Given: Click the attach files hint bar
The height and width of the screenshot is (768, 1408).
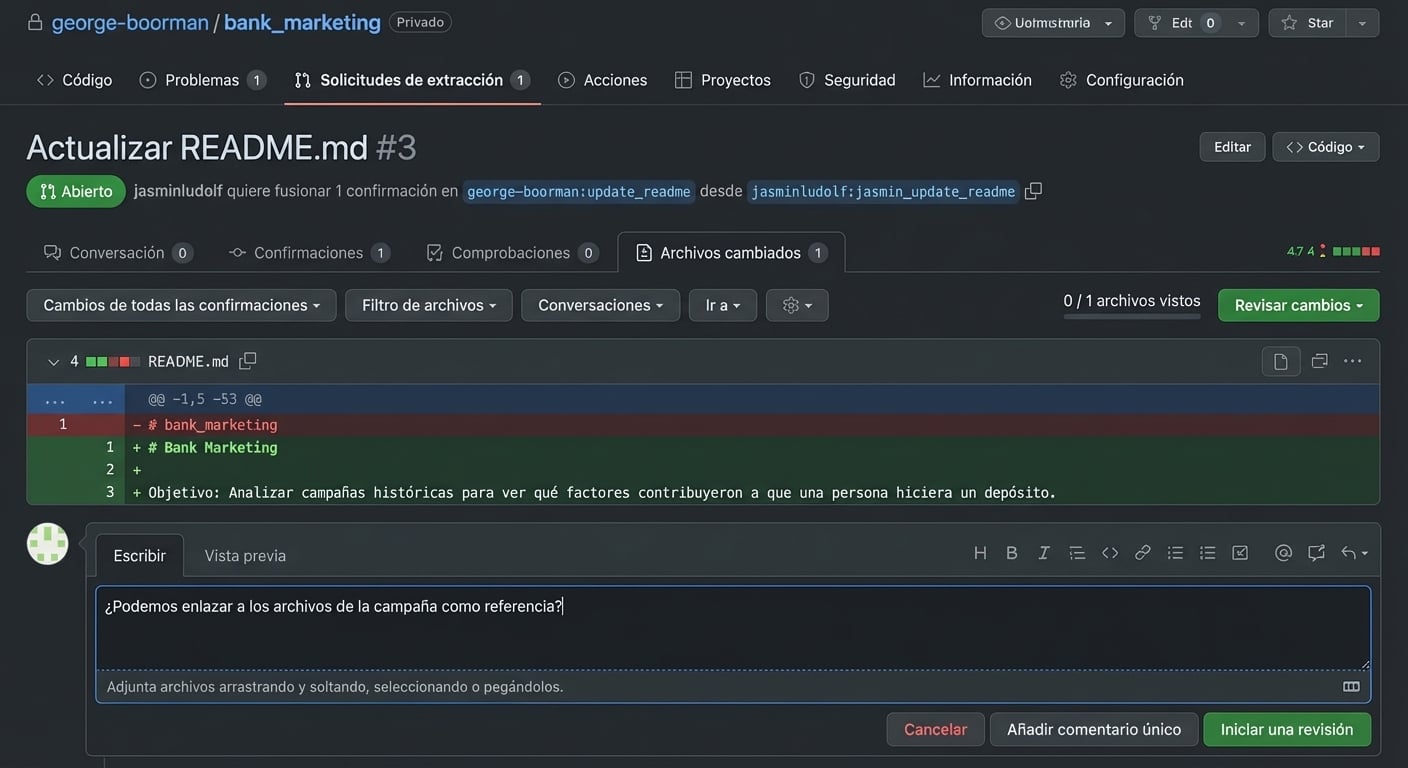Looking at the screenshot, I should point(733,687).
